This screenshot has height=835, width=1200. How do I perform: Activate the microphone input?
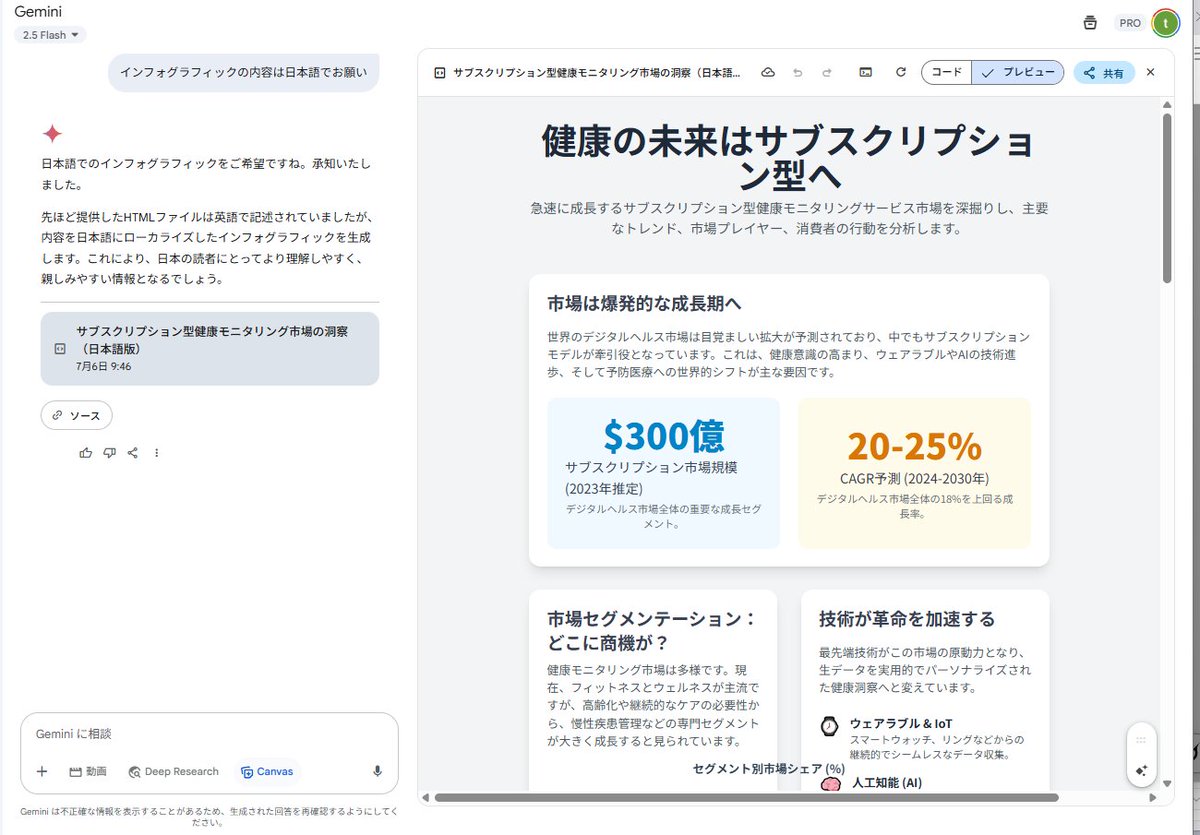[x=378, y=771]
